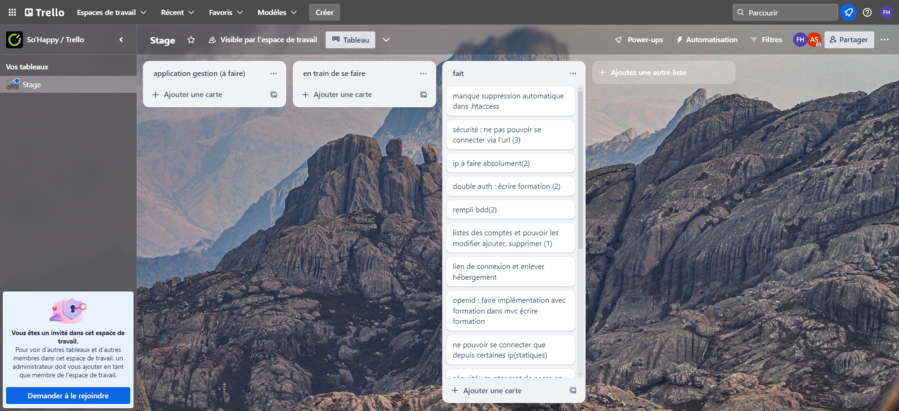Expand the Modèles menu
Screen dimensions: 899x411
pyautogui.click(x=277, y=12)
